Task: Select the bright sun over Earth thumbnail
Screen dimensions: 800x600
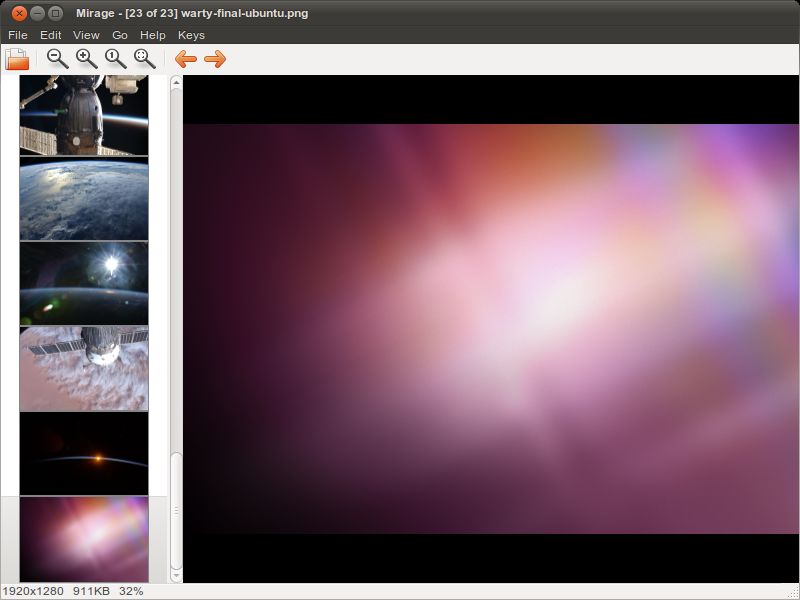Action: click(x=84, y=283)
